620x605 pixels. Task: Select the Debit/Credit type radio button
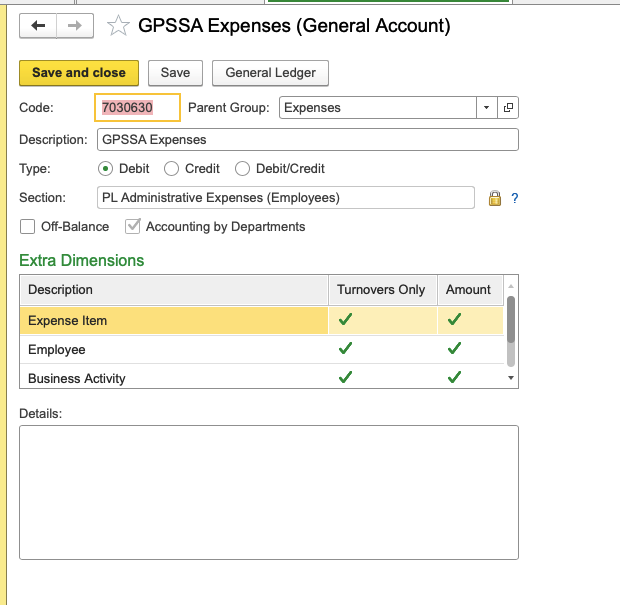tap(242, 169)
